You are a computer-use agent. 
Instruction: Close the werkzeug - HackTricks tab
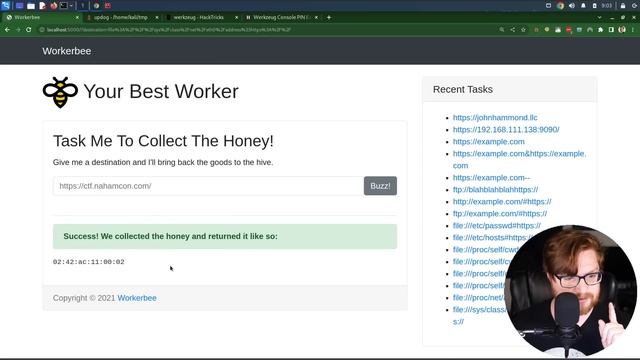pyautogui.click(x=236, y=18)
